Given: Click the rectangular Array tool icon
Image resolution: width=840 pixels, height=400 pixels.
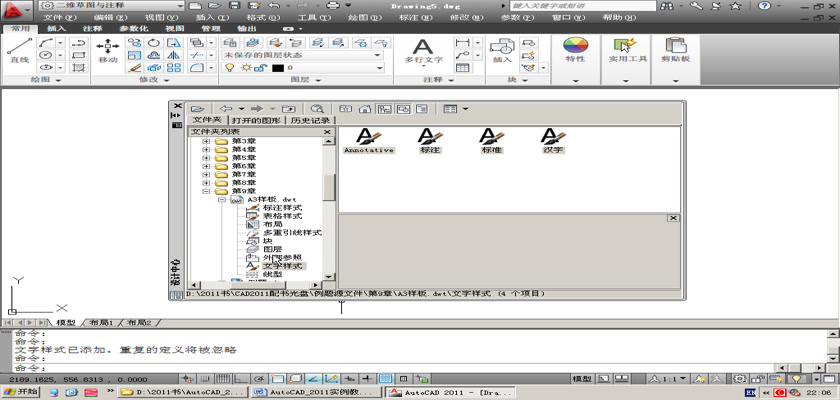Looking at the screenshot, I should pos(174,67).
